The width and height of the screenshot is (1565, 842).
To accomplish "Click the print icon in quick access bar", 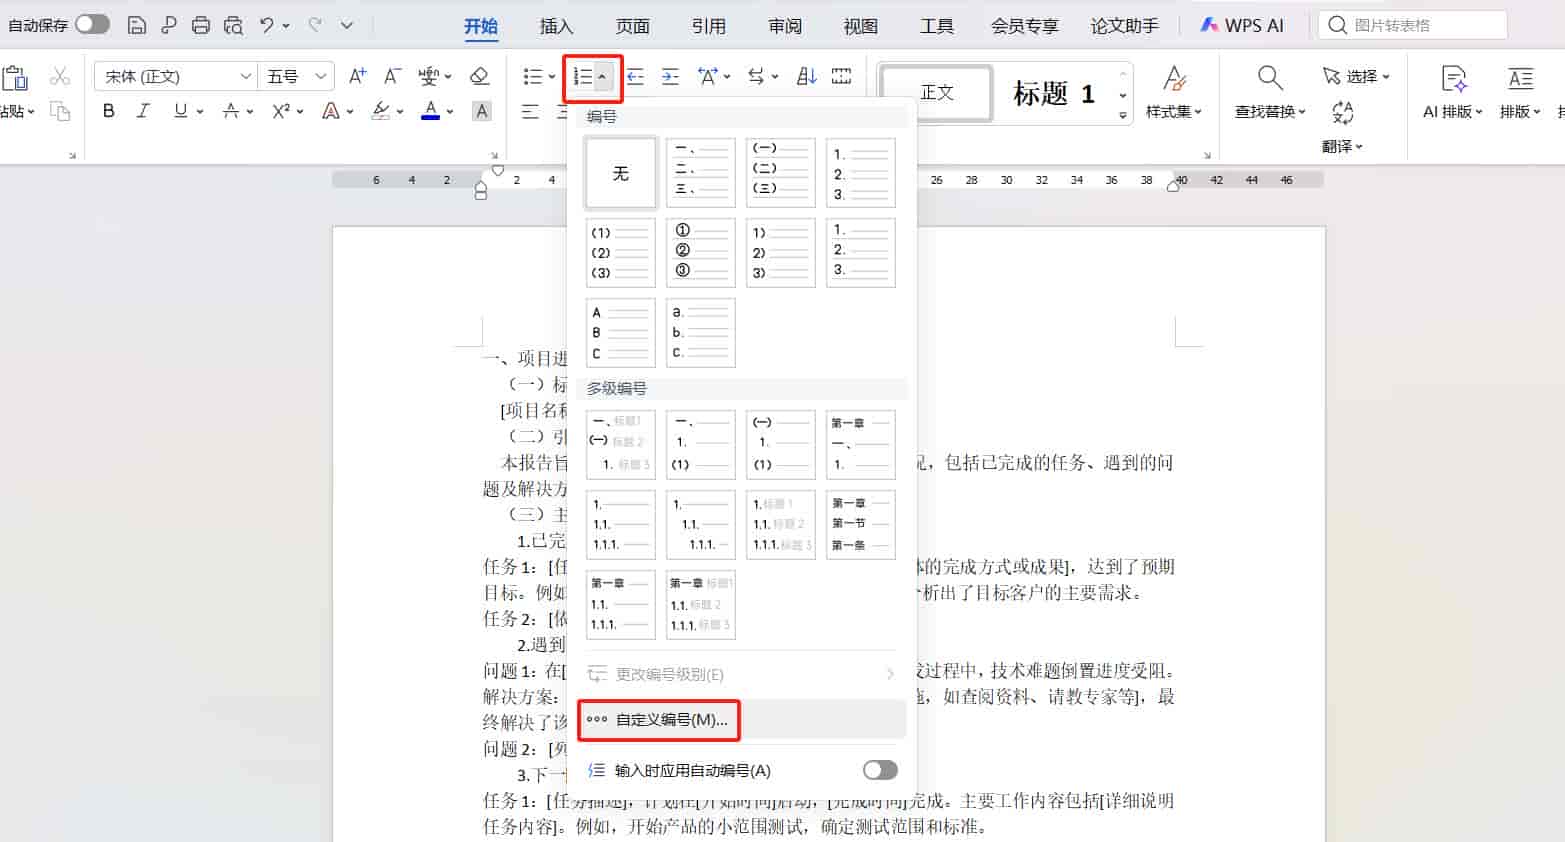I will pyautogui.click(x=201, y=25).
